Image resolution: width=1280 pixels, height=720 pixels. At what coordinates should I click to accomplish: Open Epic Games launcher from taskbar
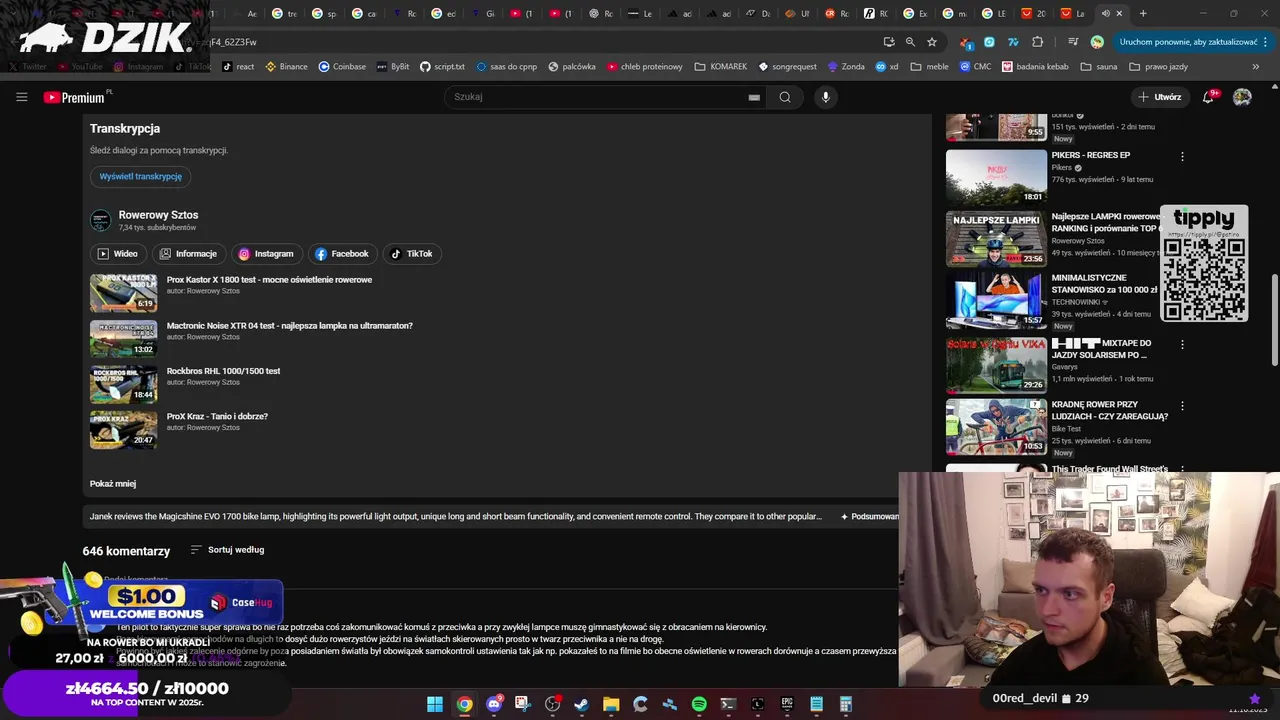787,704
